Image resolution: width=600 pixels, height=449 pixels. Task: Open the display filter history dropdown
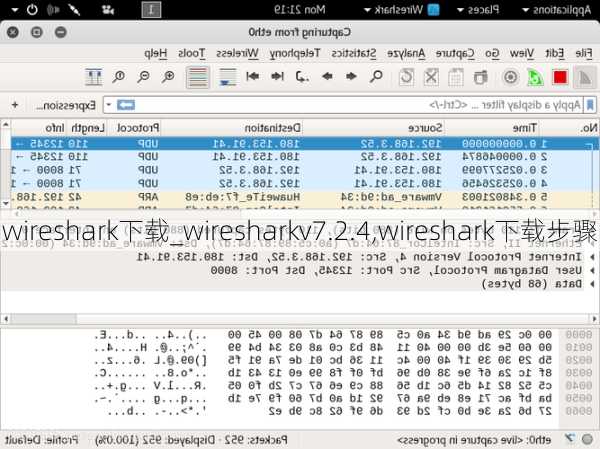click(x=109, y=105)
